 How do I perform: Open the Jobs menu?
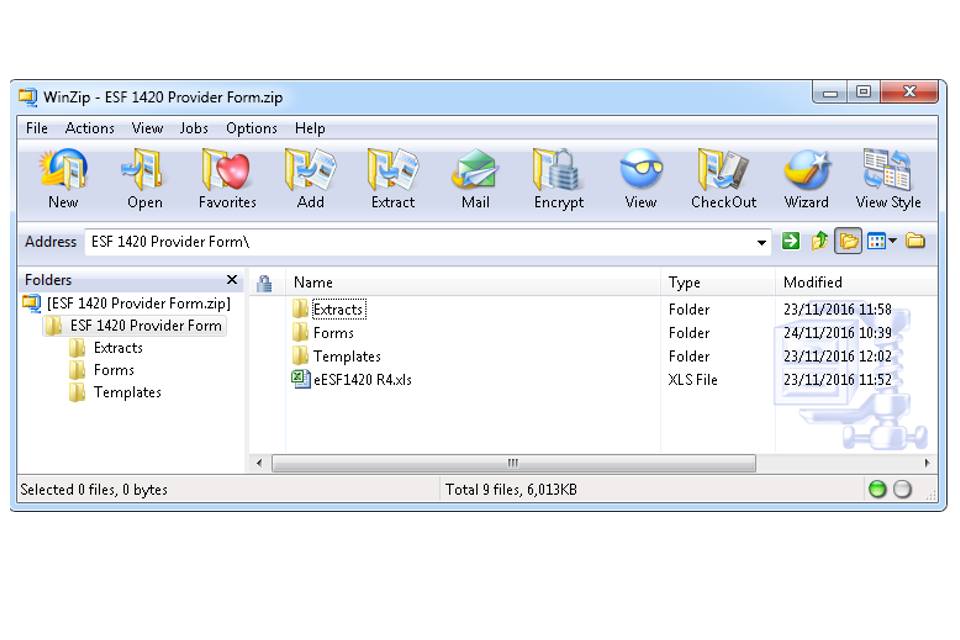tap(194, 128)
